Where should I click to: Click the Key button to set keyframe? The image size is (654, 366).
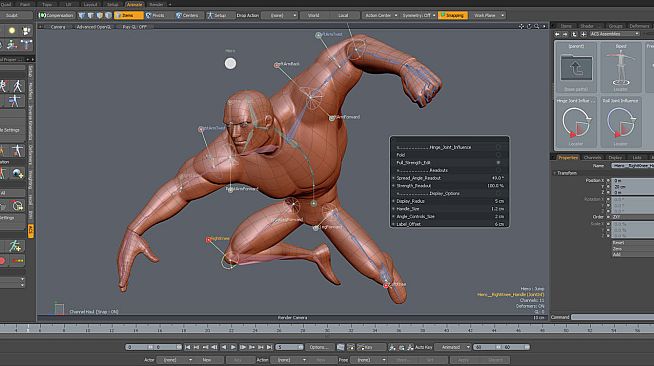point(371,347)
